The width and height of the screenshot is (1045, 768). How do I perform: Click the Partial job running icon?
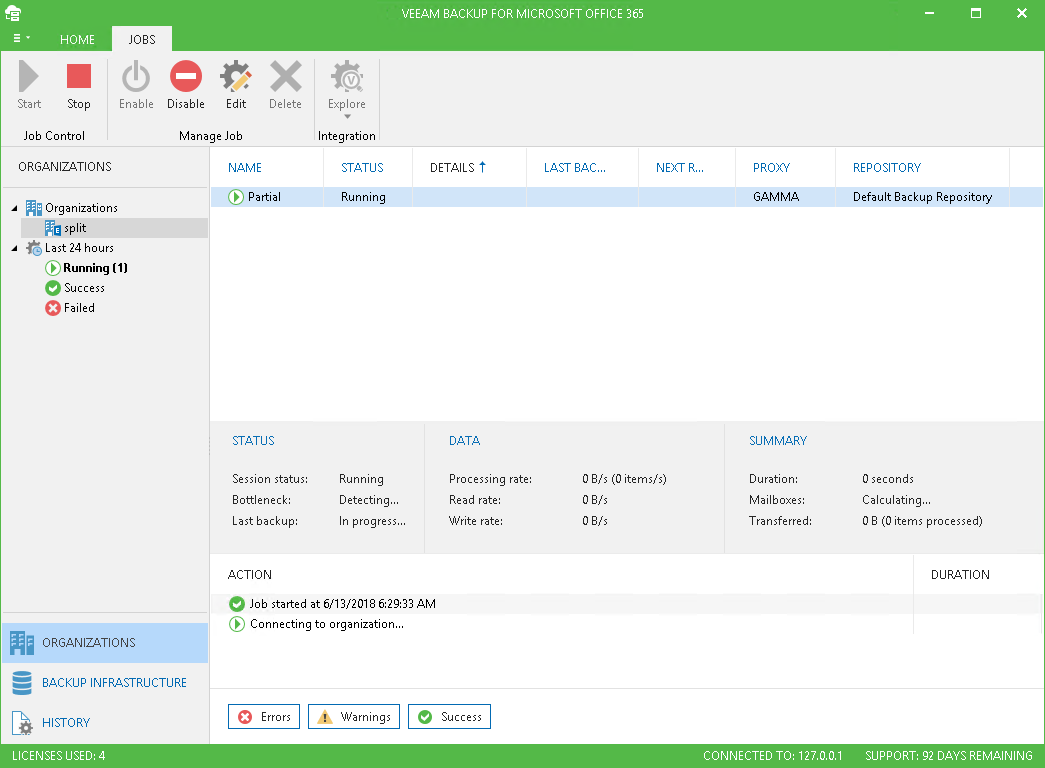tap(236, 197)
